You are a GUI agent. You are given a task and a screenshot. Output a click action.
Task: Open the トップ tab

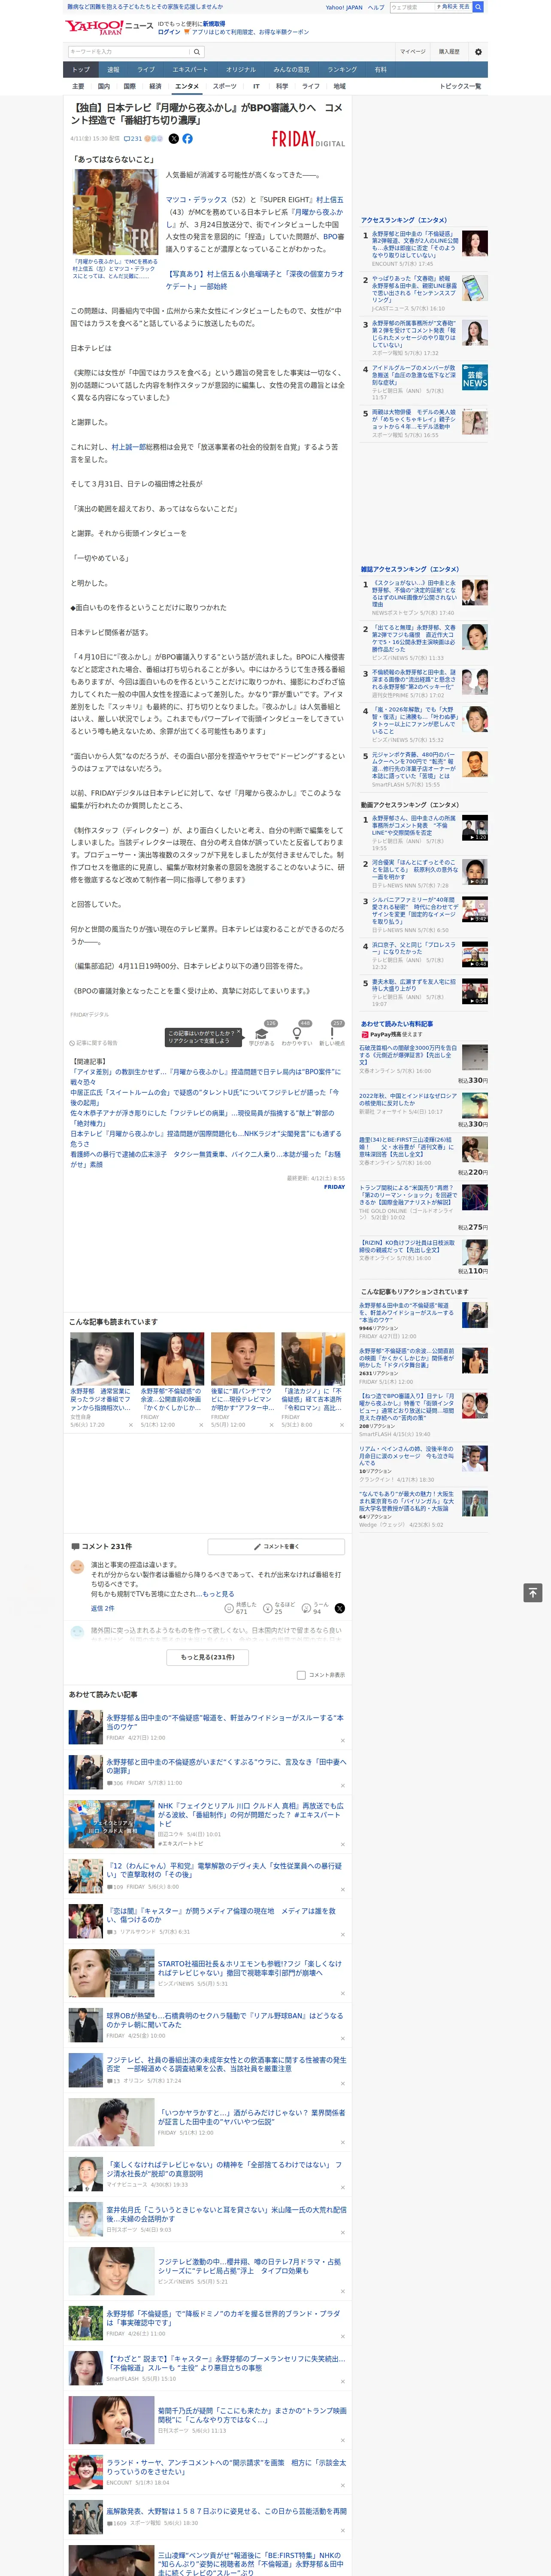(x=81, y=70)
